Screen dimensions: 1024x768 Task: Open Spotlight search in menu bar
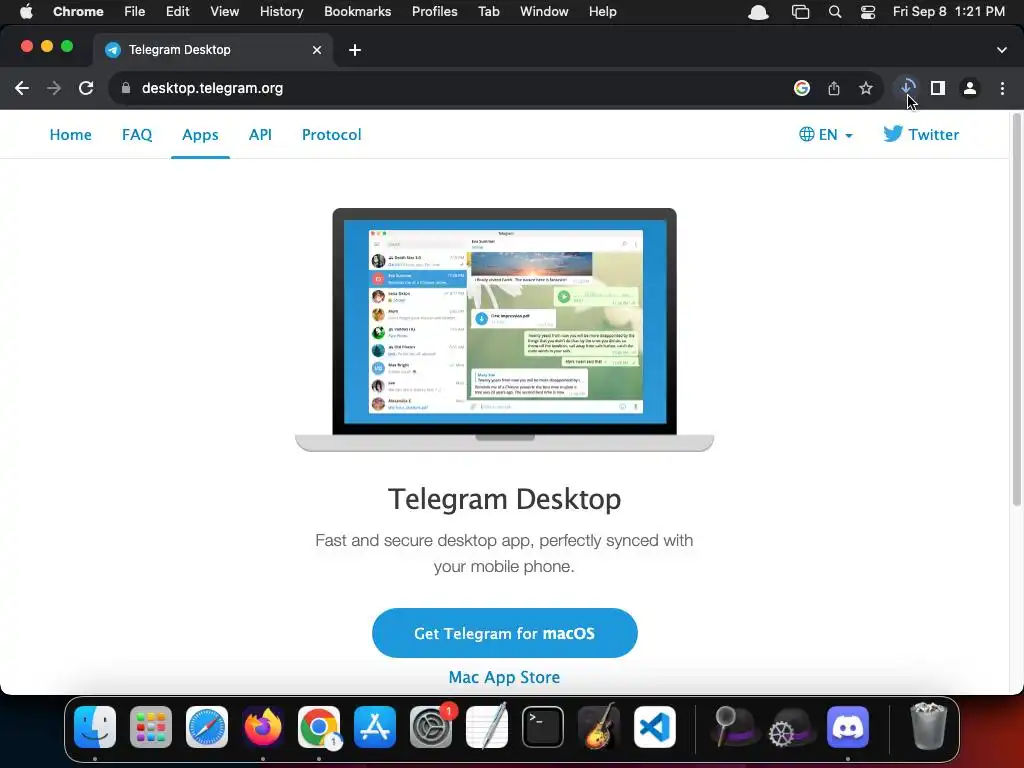tap(835, 12)
